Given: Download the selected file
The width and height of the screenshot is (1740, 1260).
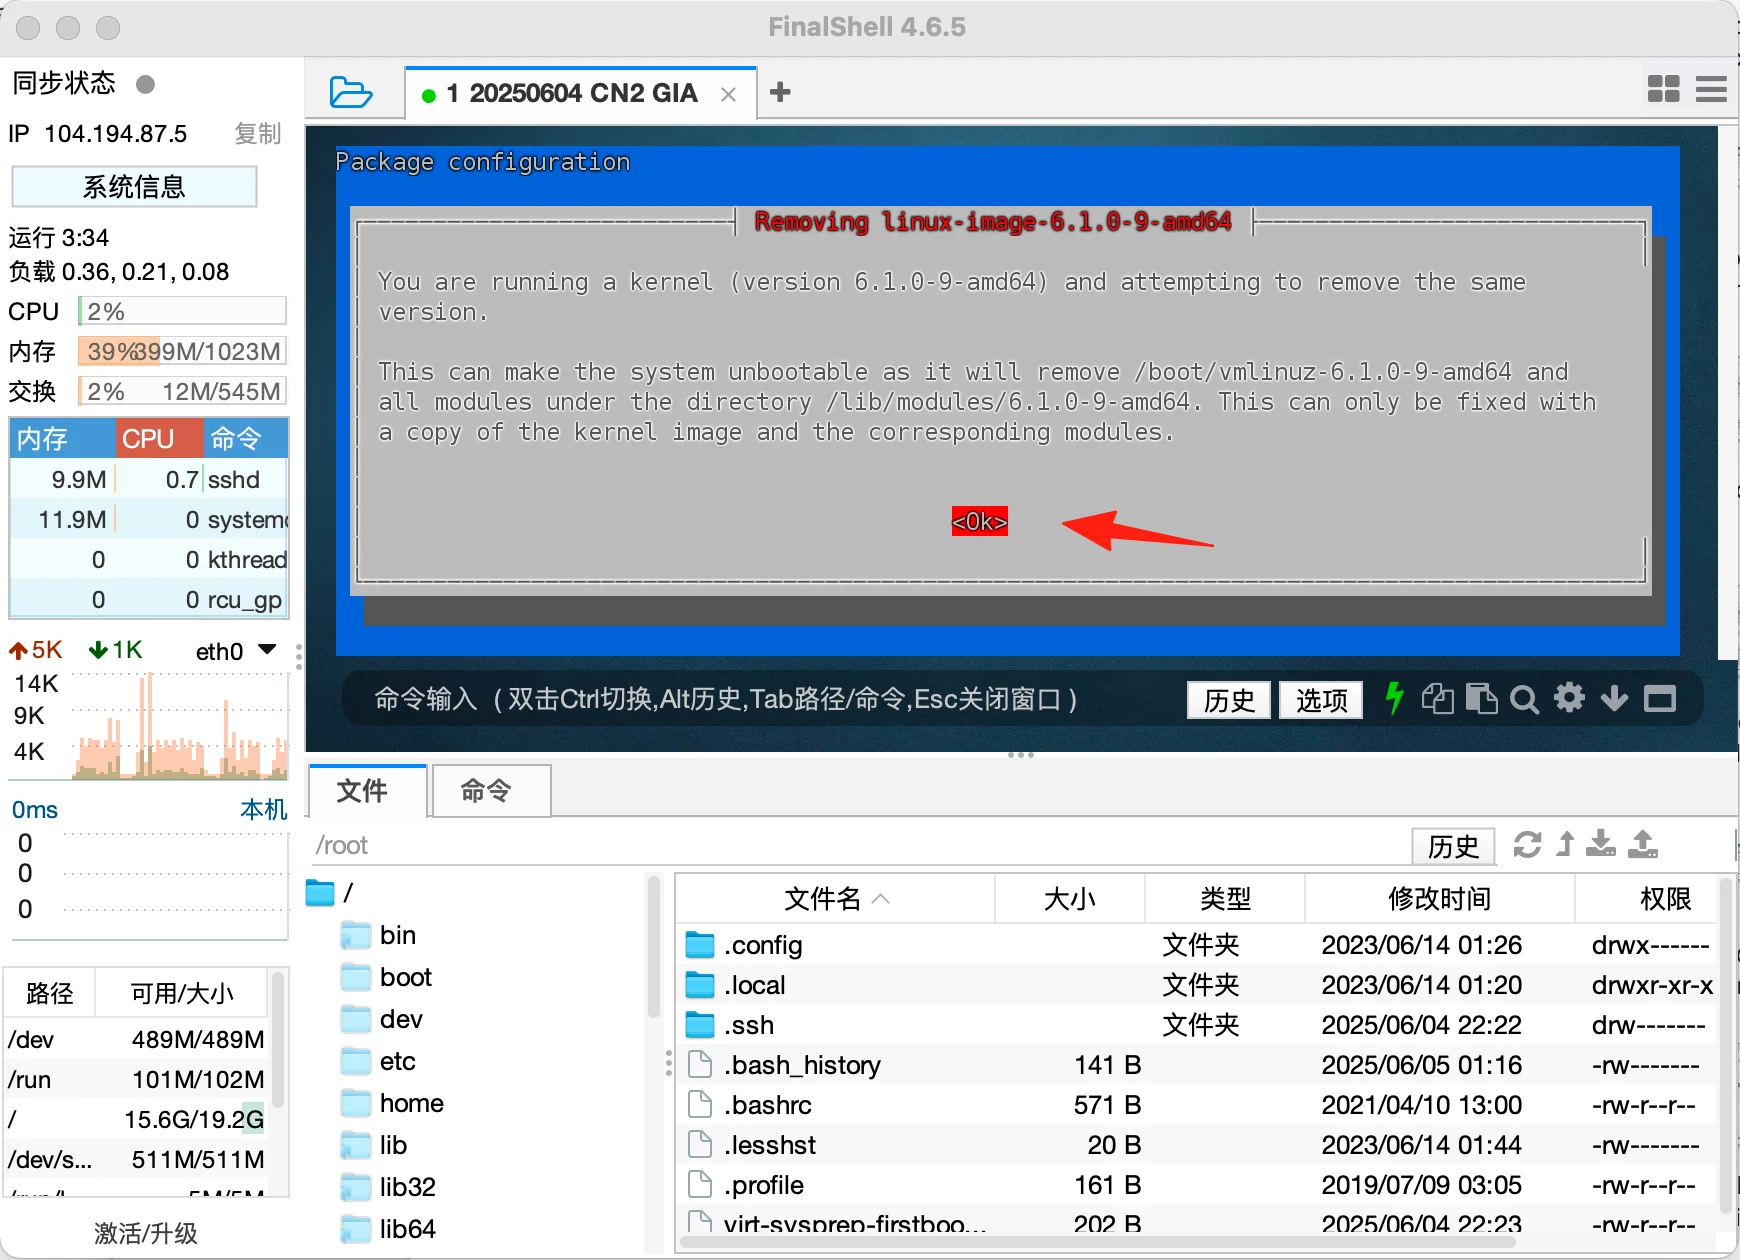Looking at the screenshot, I should [x=1600, y=844].
